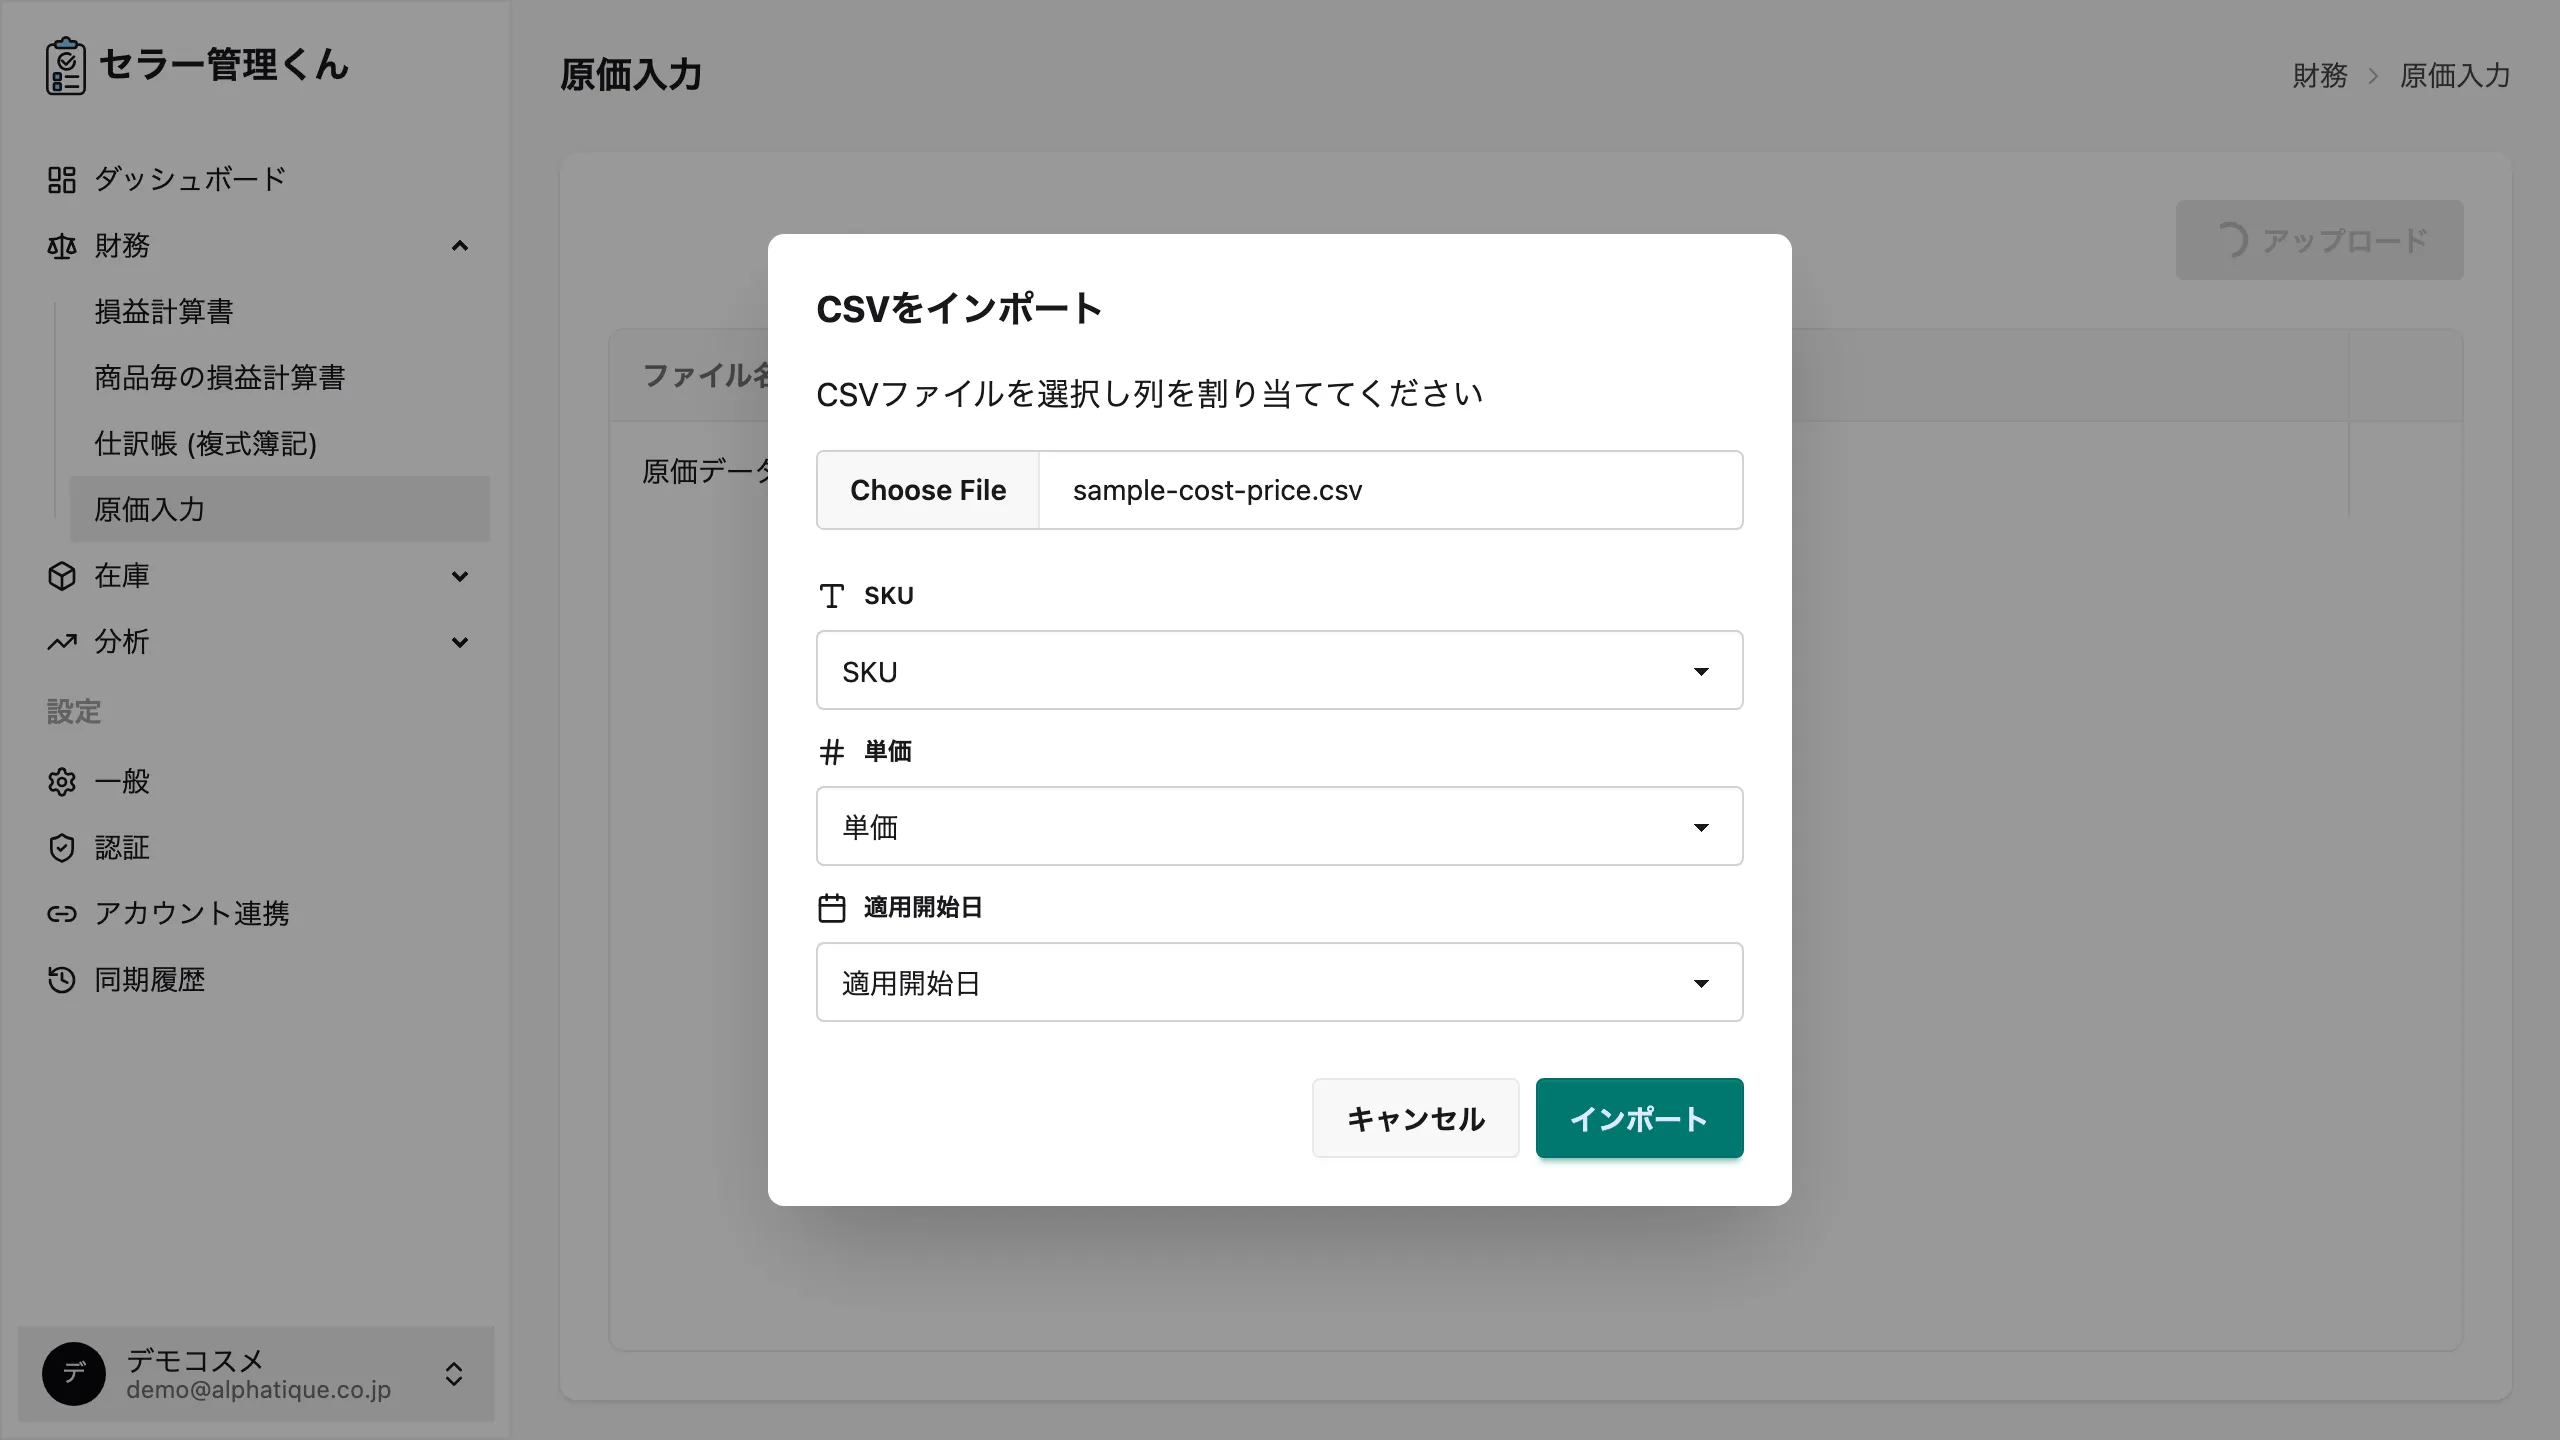Viewport: 2560px width, 1440px height.
Task: Click the アカウント連携 link icon
Action: click(62, 914)
